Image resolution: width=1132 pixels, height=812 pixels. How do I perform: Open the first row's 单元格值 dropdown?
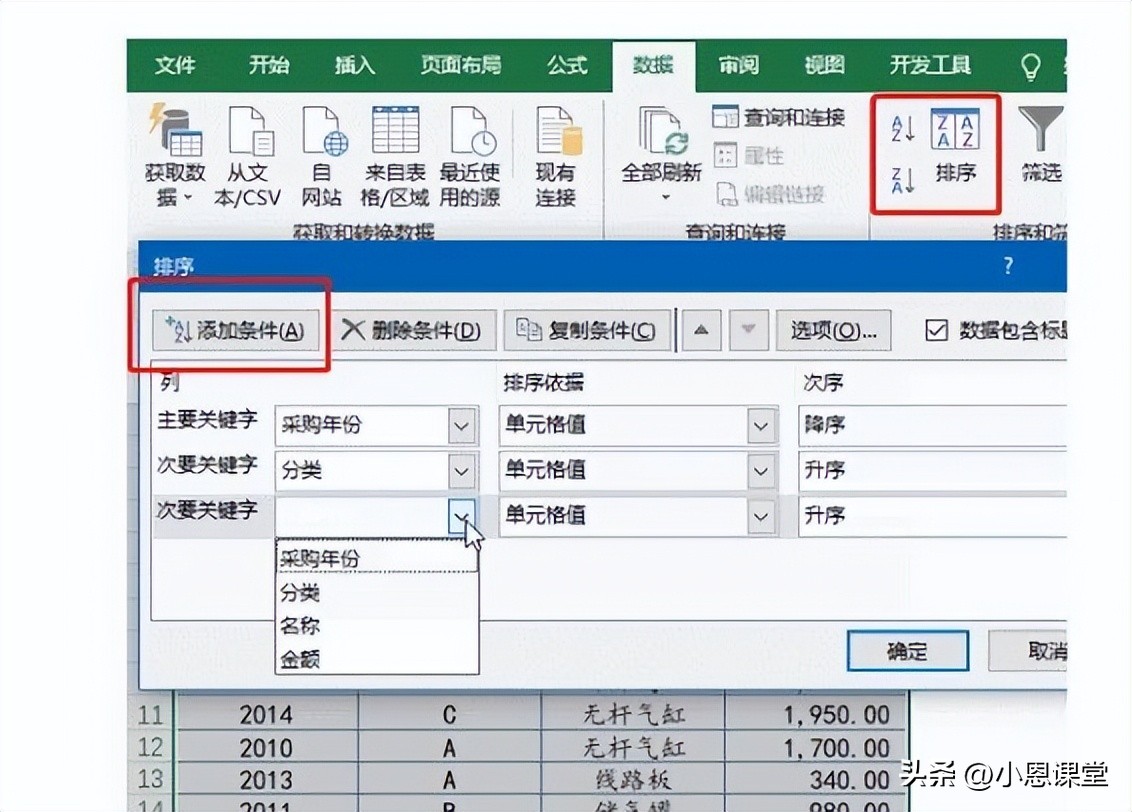tap(762, 425)
